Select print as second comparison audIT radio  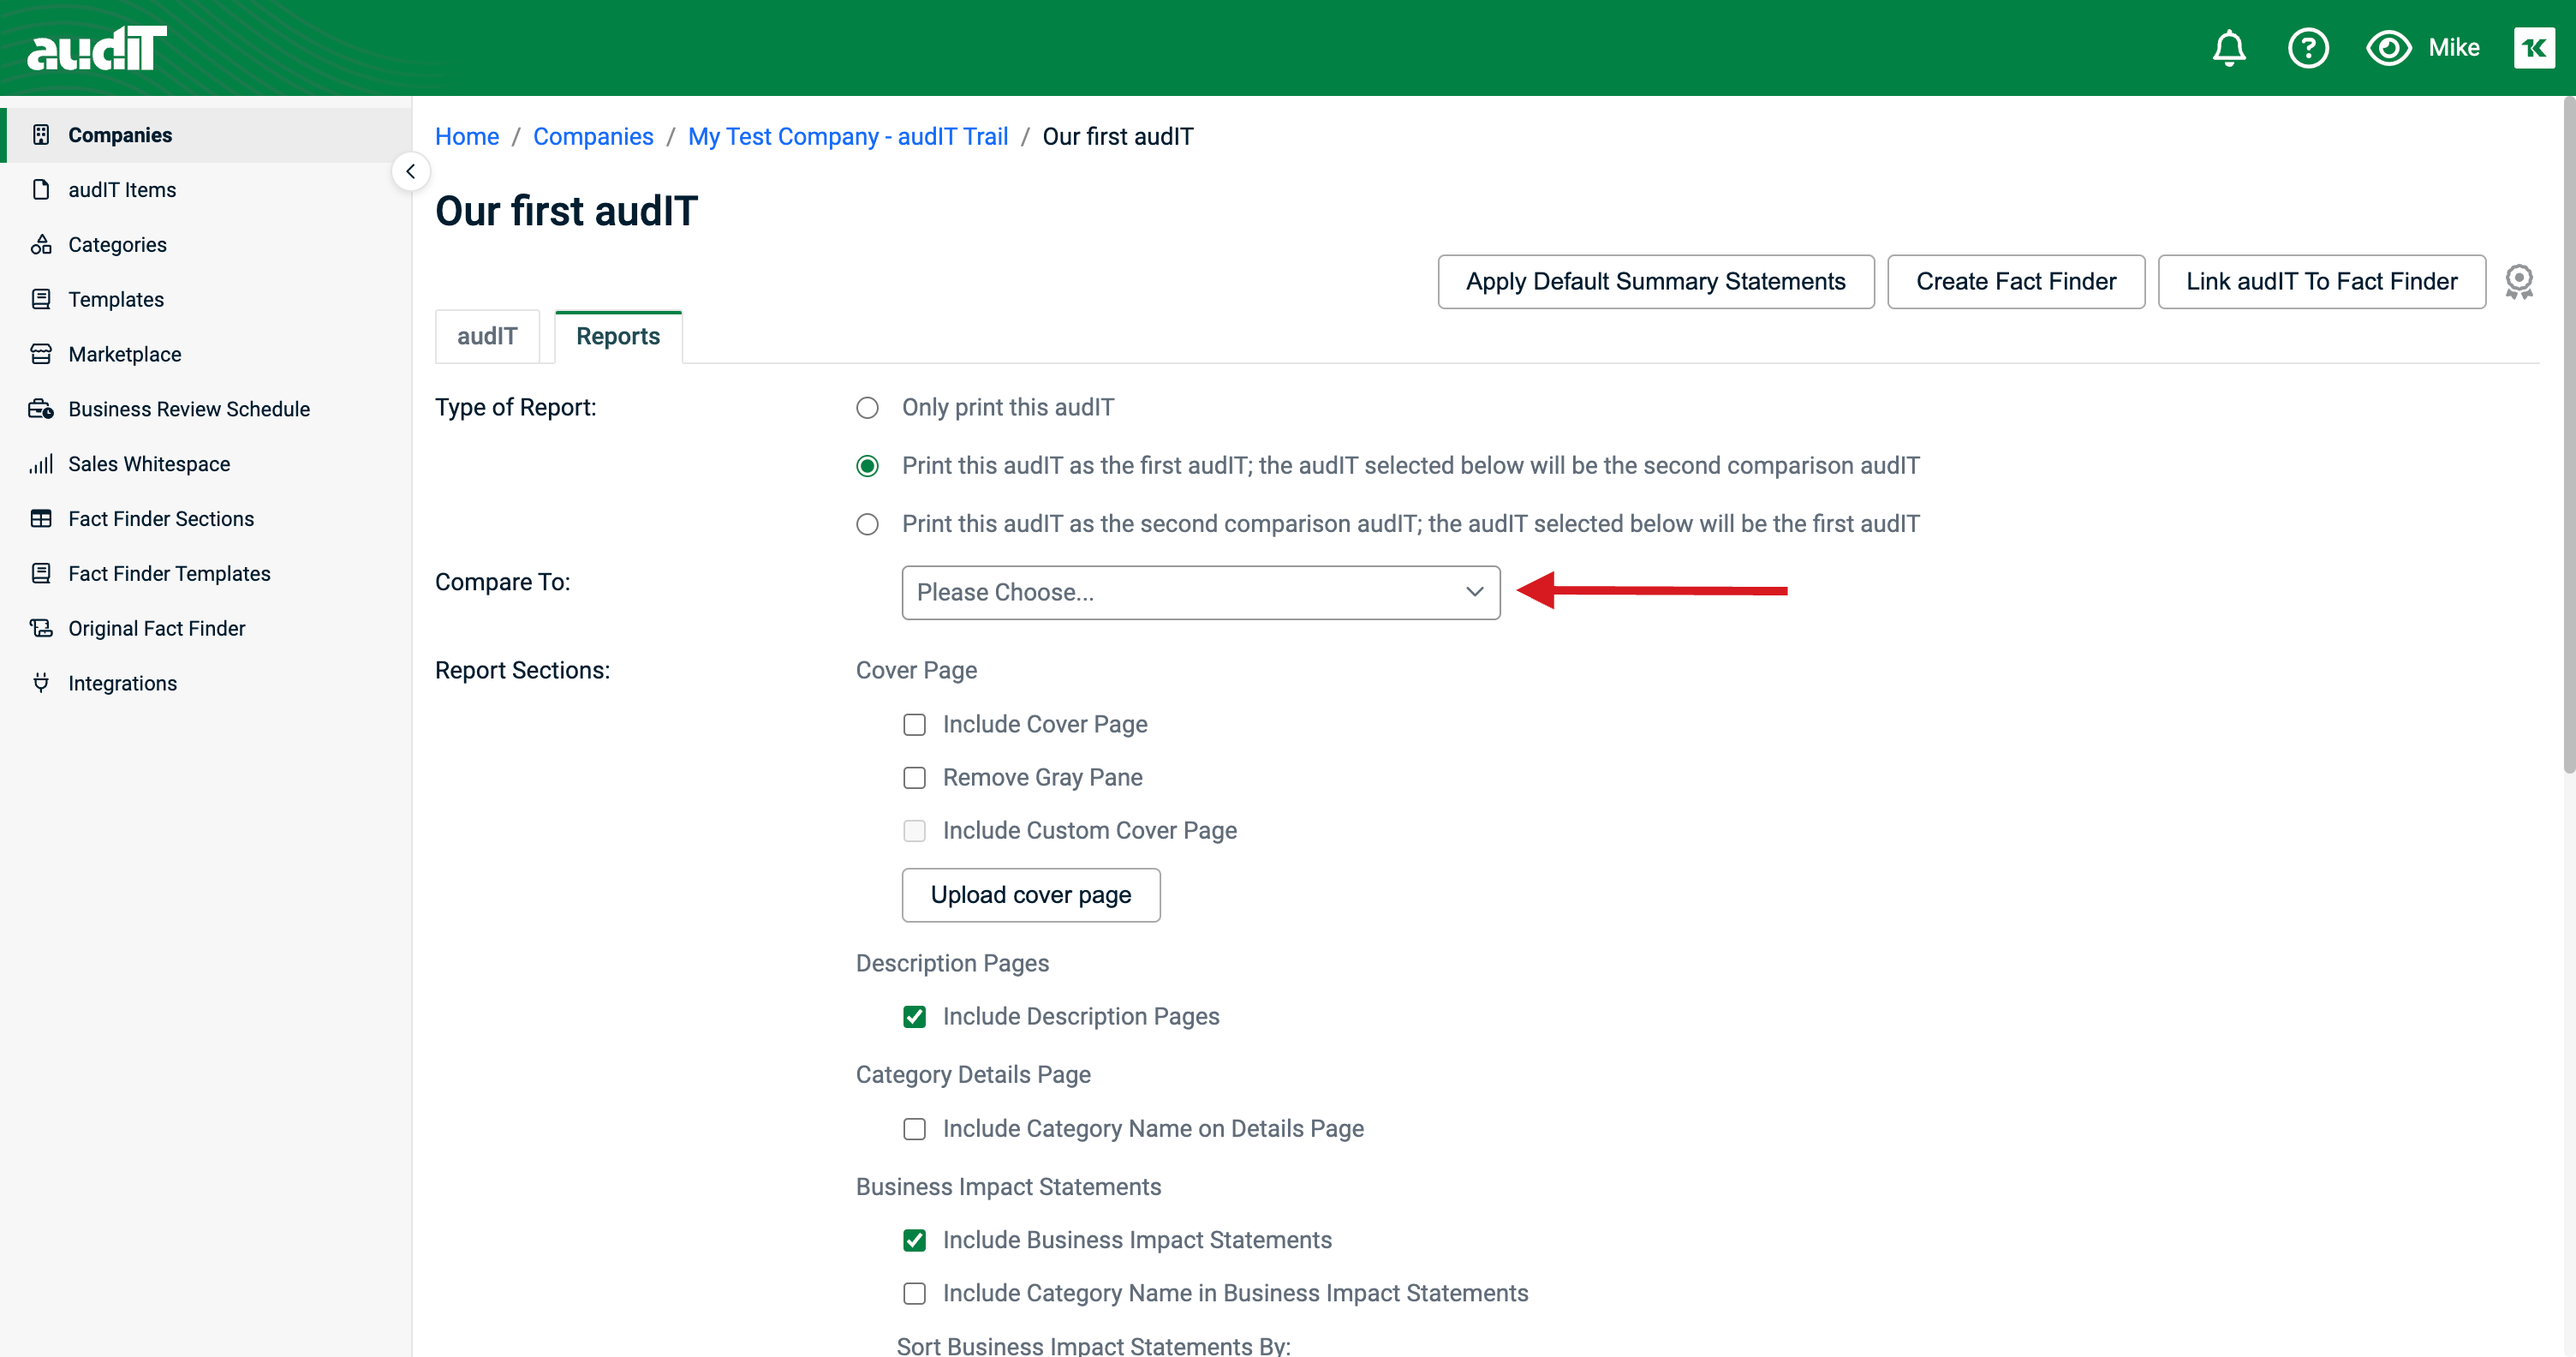click(867, 524)
